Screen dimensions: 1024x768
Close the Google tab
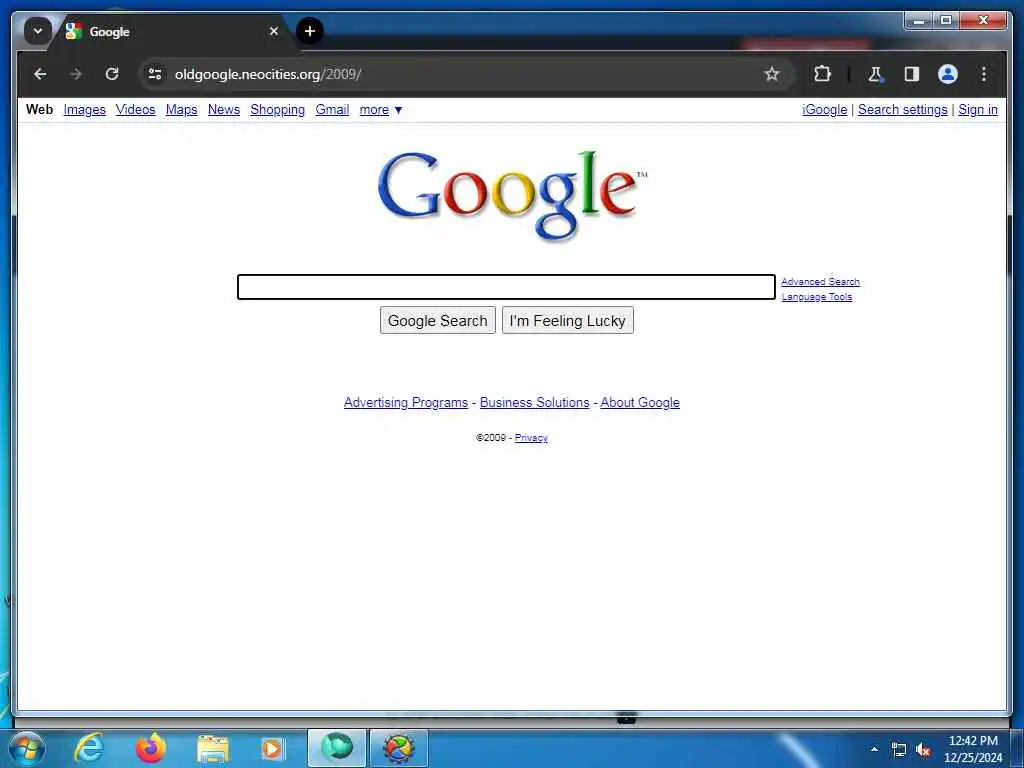[x=274, y=31]
